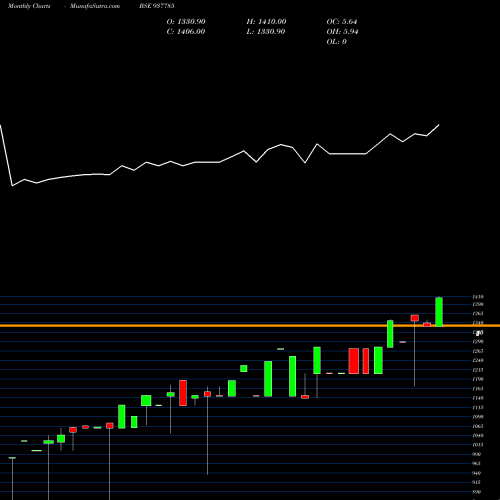Image resolution: width=500 pixels, height=500 pixels.
Task: Click the rightmost end of the white line chart
Action: click(439, 125)
